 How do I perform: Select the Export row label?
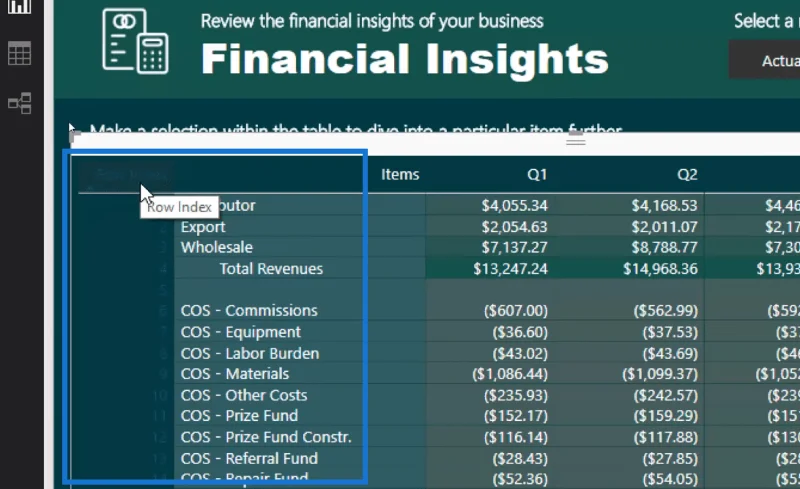pyautogui.click(x=203, y=227)
